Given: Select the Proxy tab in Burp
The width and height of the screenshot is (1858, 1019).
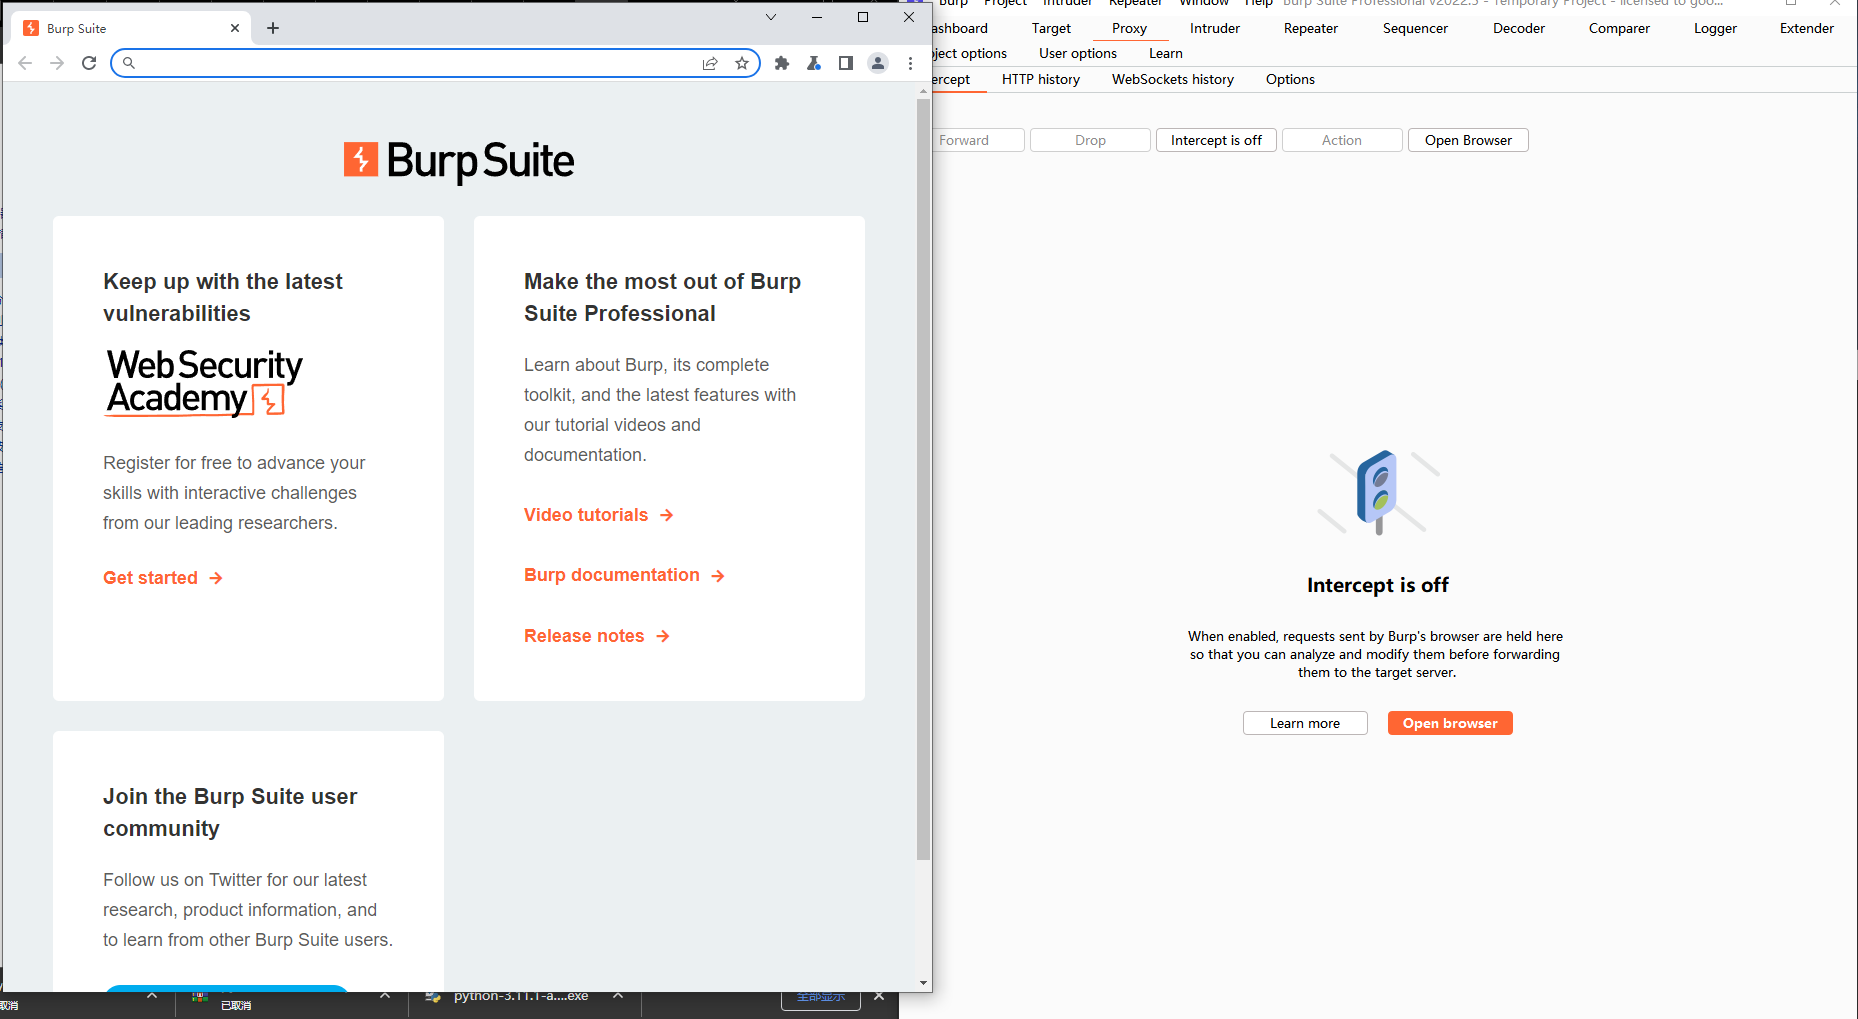Looking at the screenshot, I should pos(1129,29).
